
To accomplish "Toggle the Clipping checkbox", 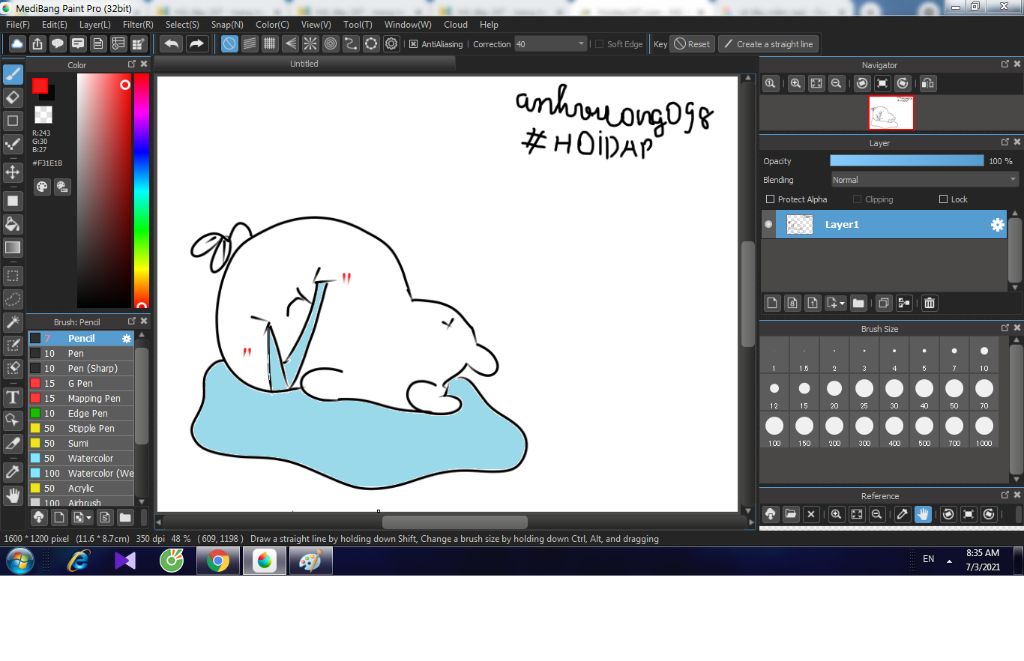I will (857, 199).
